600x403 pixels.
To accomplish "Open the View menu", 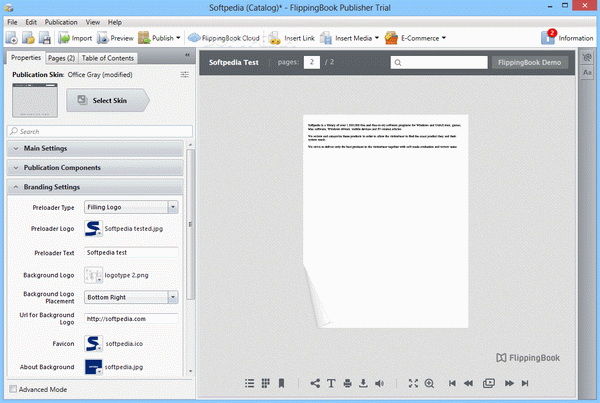I will (x=93, y=22).
